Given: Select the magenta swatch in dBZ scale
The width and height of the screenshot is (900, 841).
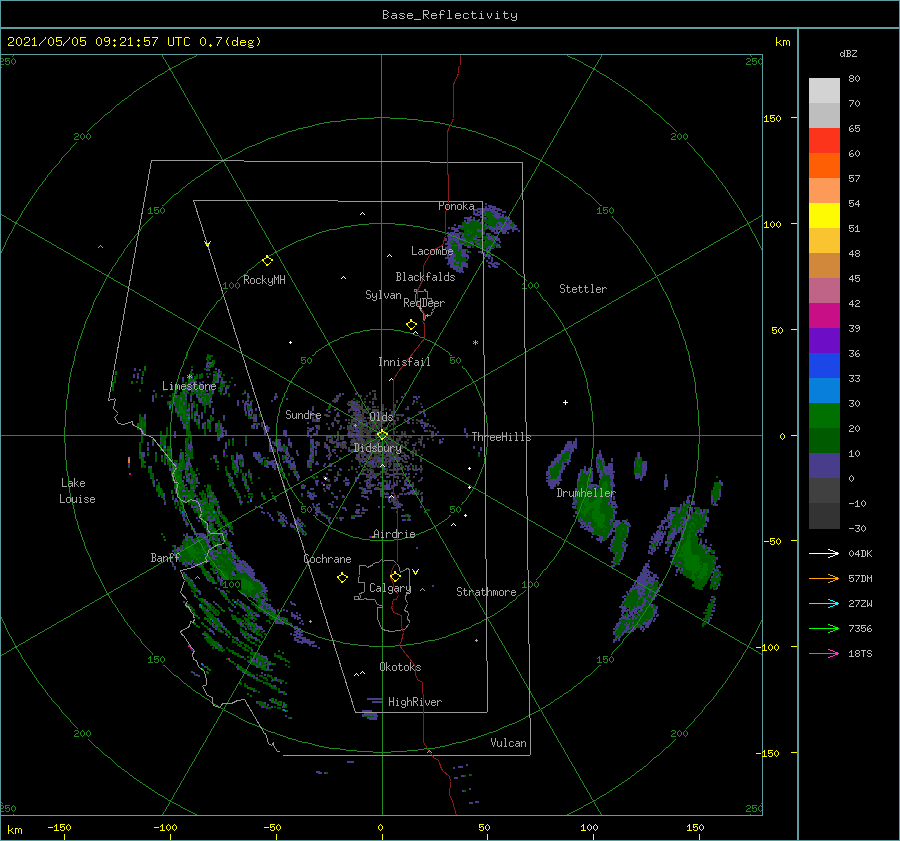Looking at the screenshot, I should [x=824, y=316].
